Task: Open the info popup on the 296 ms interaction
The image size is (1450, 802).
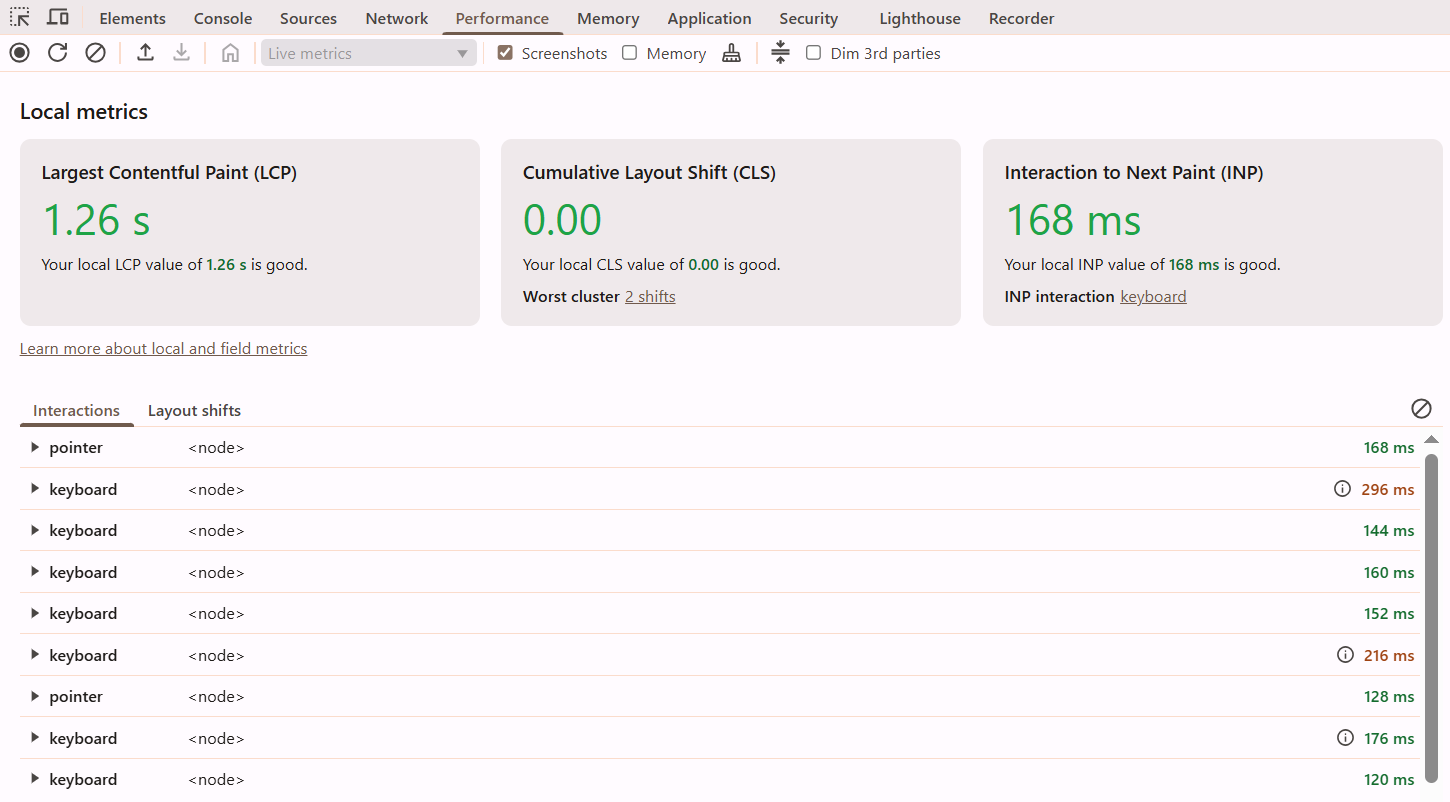Action: pos(1342,489)
